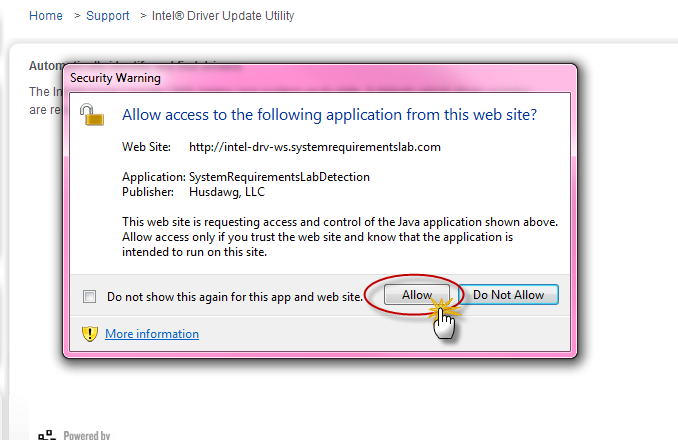Go to the Home breadcrumb link
This screenshot has height=440, width=678.
click(x=46, y=16)
